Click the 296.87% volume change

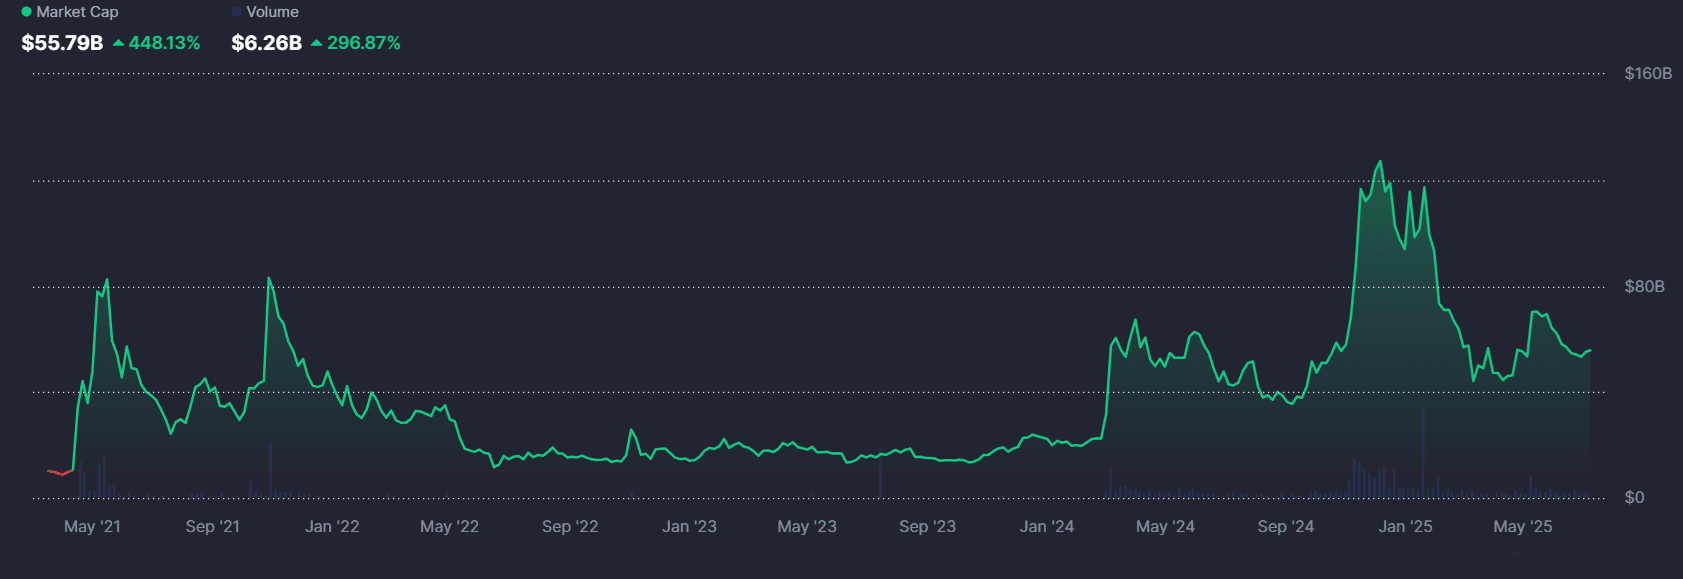(x=364, y=43)
